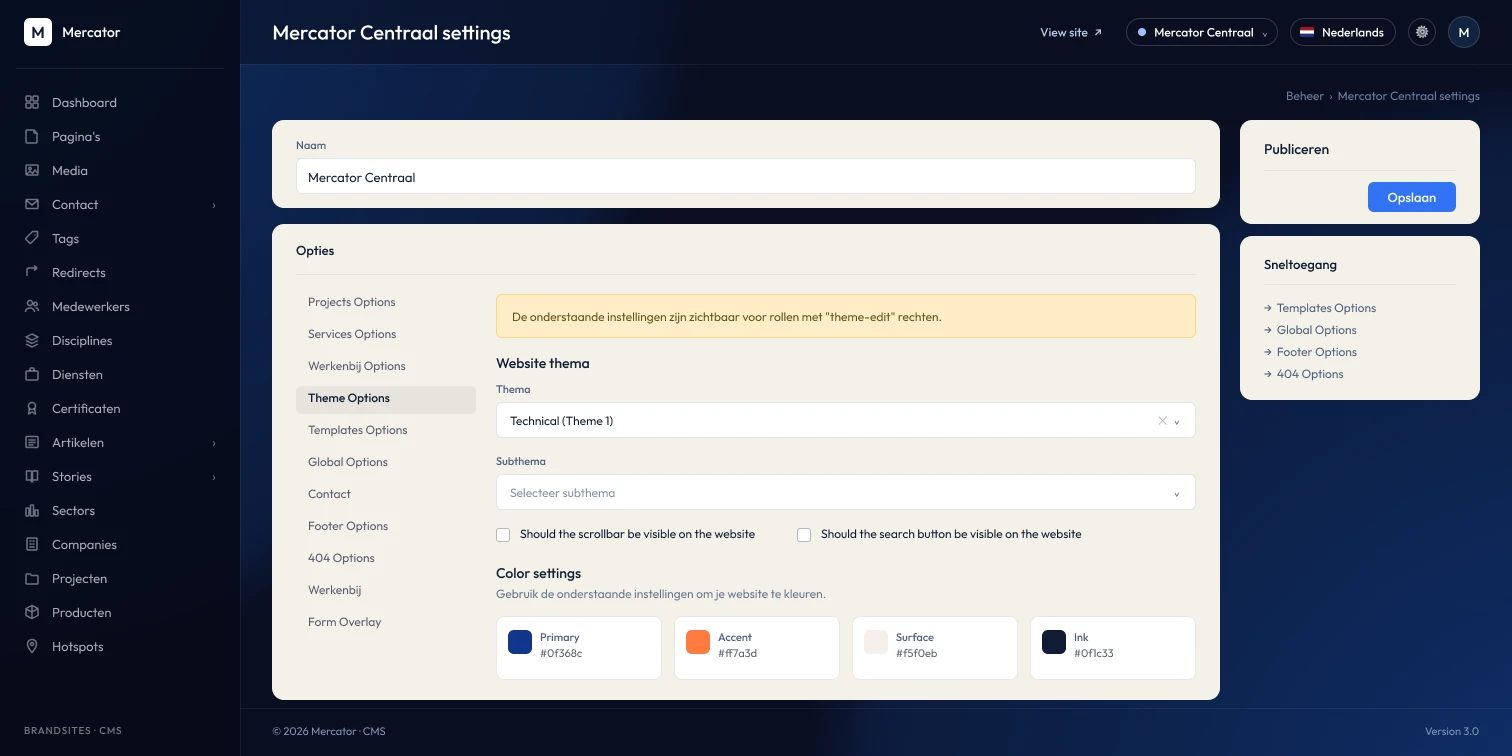Click the yellow theme-edit notice banner
This screenshot has width=1512, height=756.
(x=846, y=316)
